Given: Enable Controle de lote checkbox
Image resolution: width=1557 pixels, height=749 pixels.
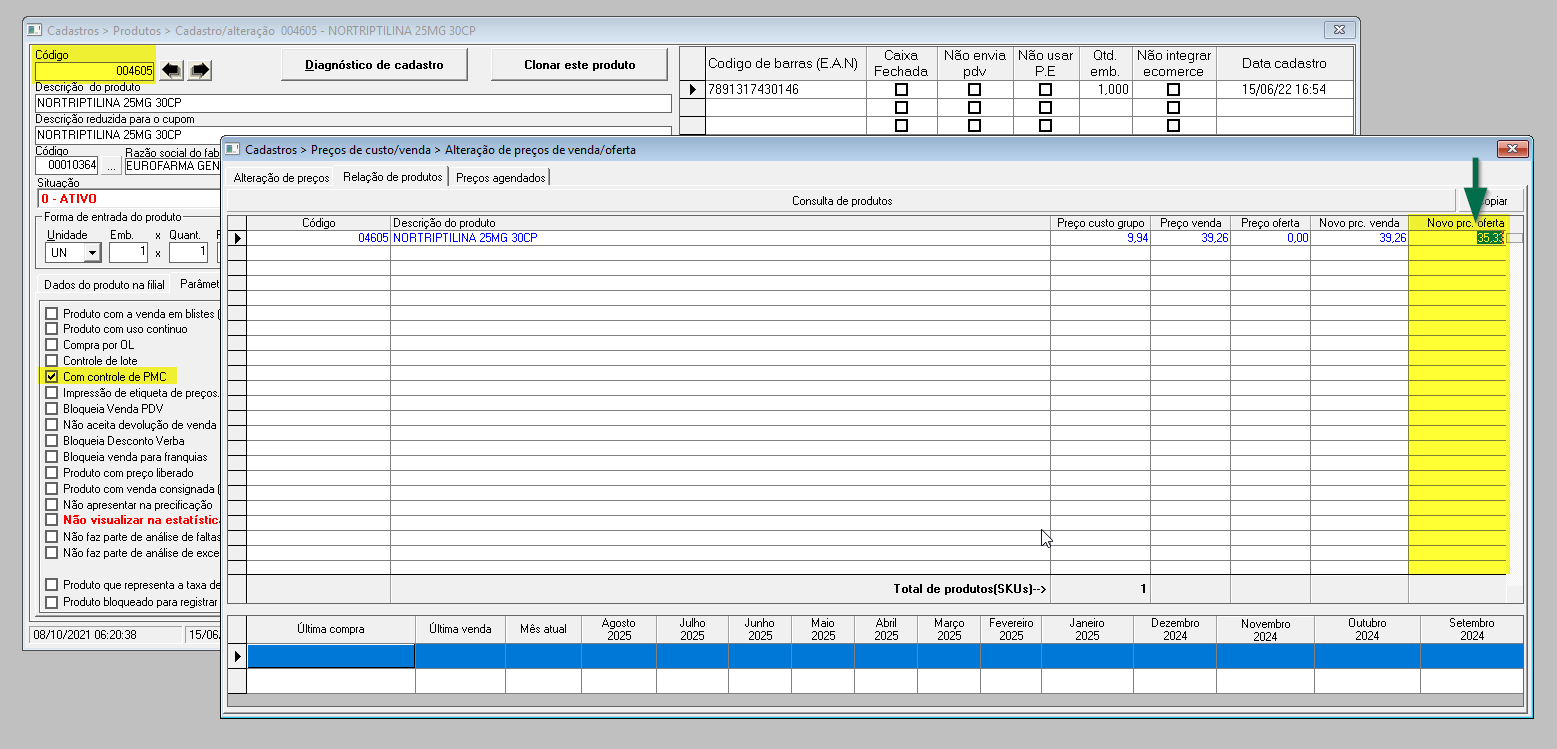Looking at the screenshot, I should [x=52, y=361].
